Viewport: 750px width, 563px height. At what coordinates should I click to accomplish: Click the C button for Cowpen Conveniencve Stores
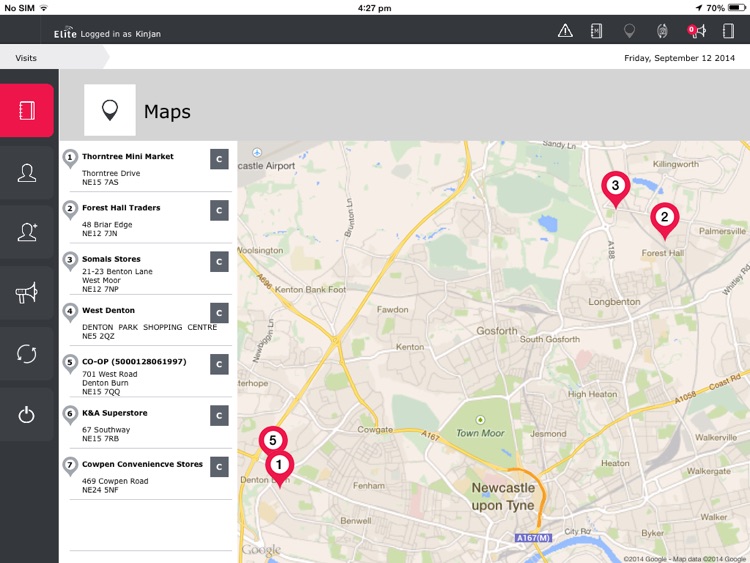pos(219,467)
